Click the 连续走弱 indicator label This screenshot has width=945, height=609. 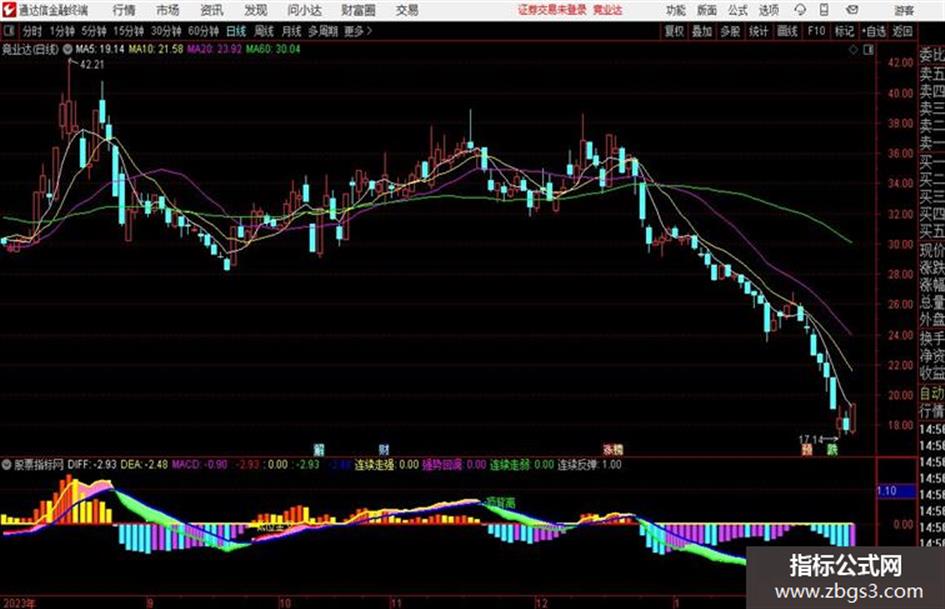pos(509,465)
